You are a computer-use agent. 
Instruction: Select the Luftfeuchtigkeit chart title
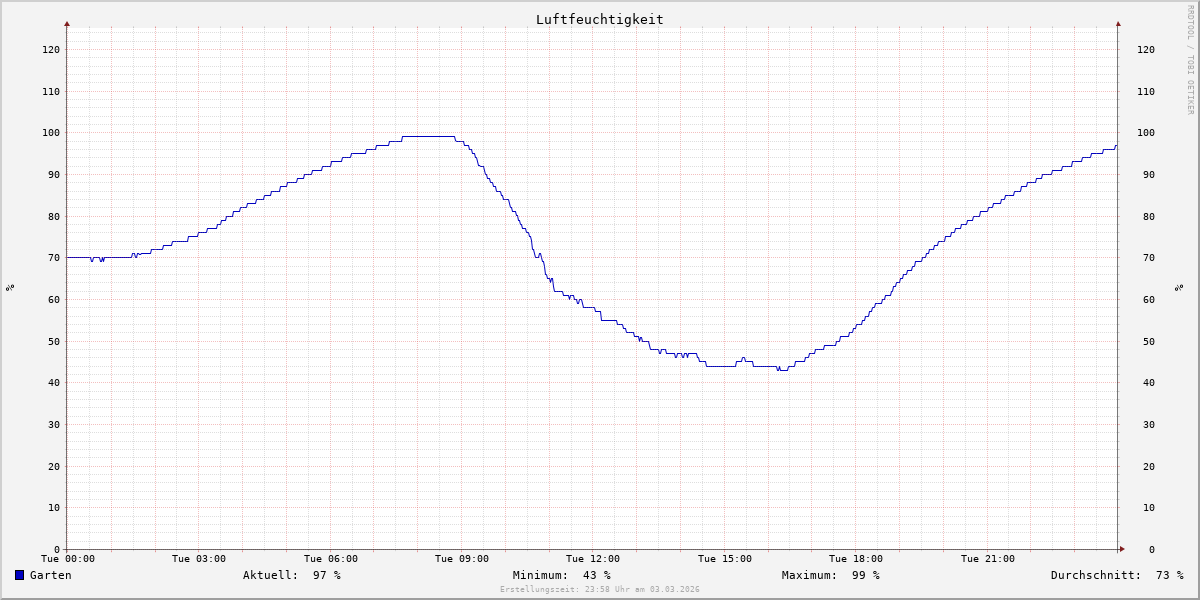(599, 19)
